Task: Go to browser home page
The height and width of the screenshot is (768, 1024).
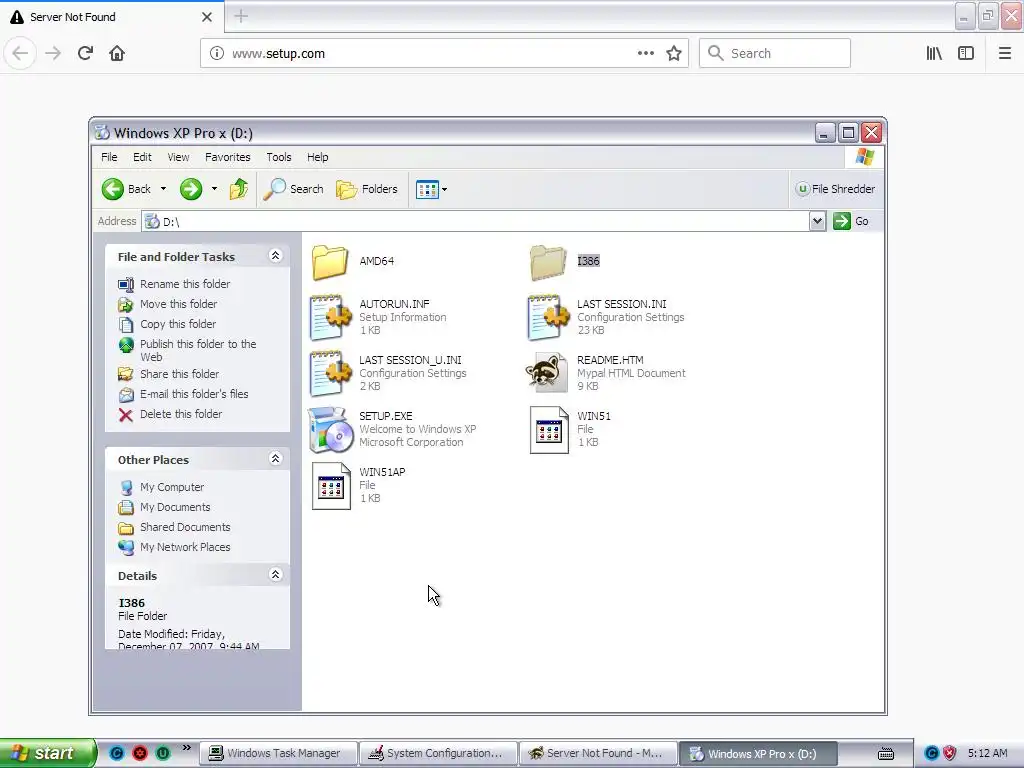Action: pyautogui.click(x=117, y=53)
